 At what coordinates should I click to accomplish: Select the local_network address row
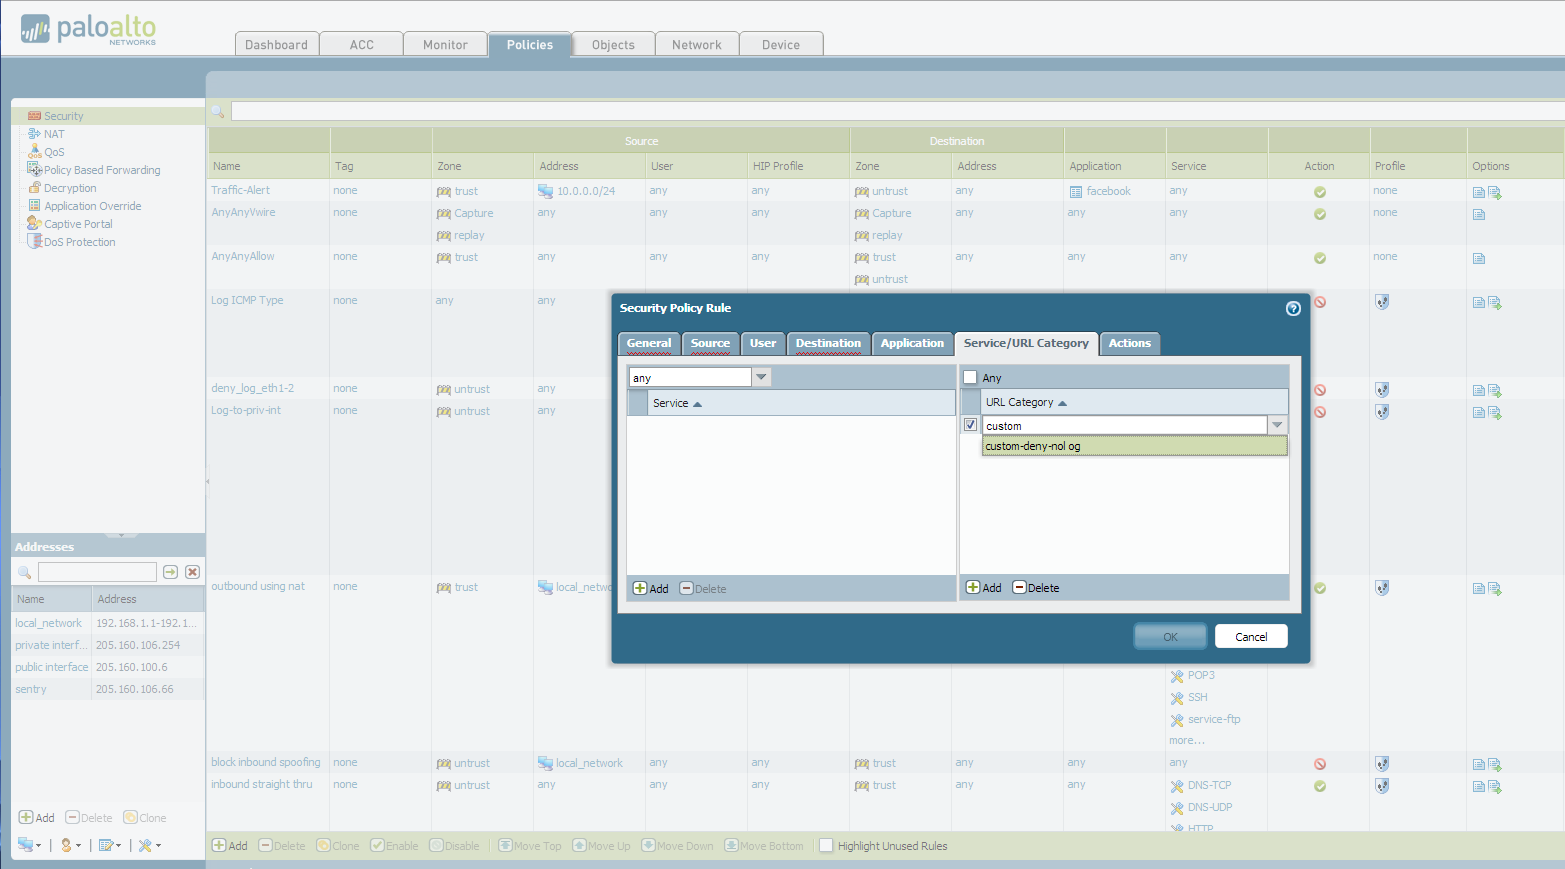click(x=108, y=623)
